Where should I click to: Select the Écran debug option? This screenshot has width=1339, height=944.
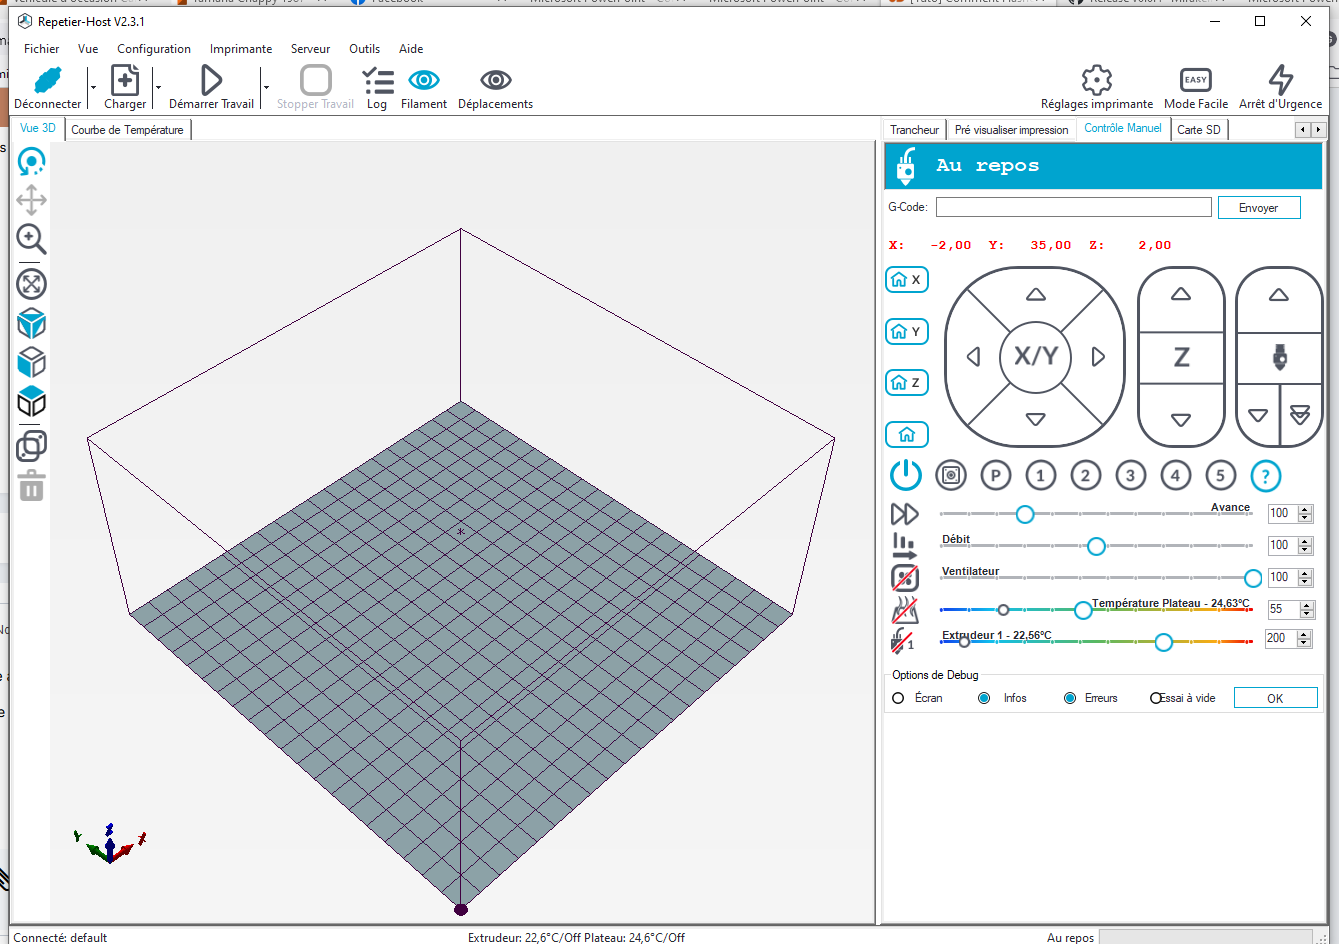coord(898,698)
